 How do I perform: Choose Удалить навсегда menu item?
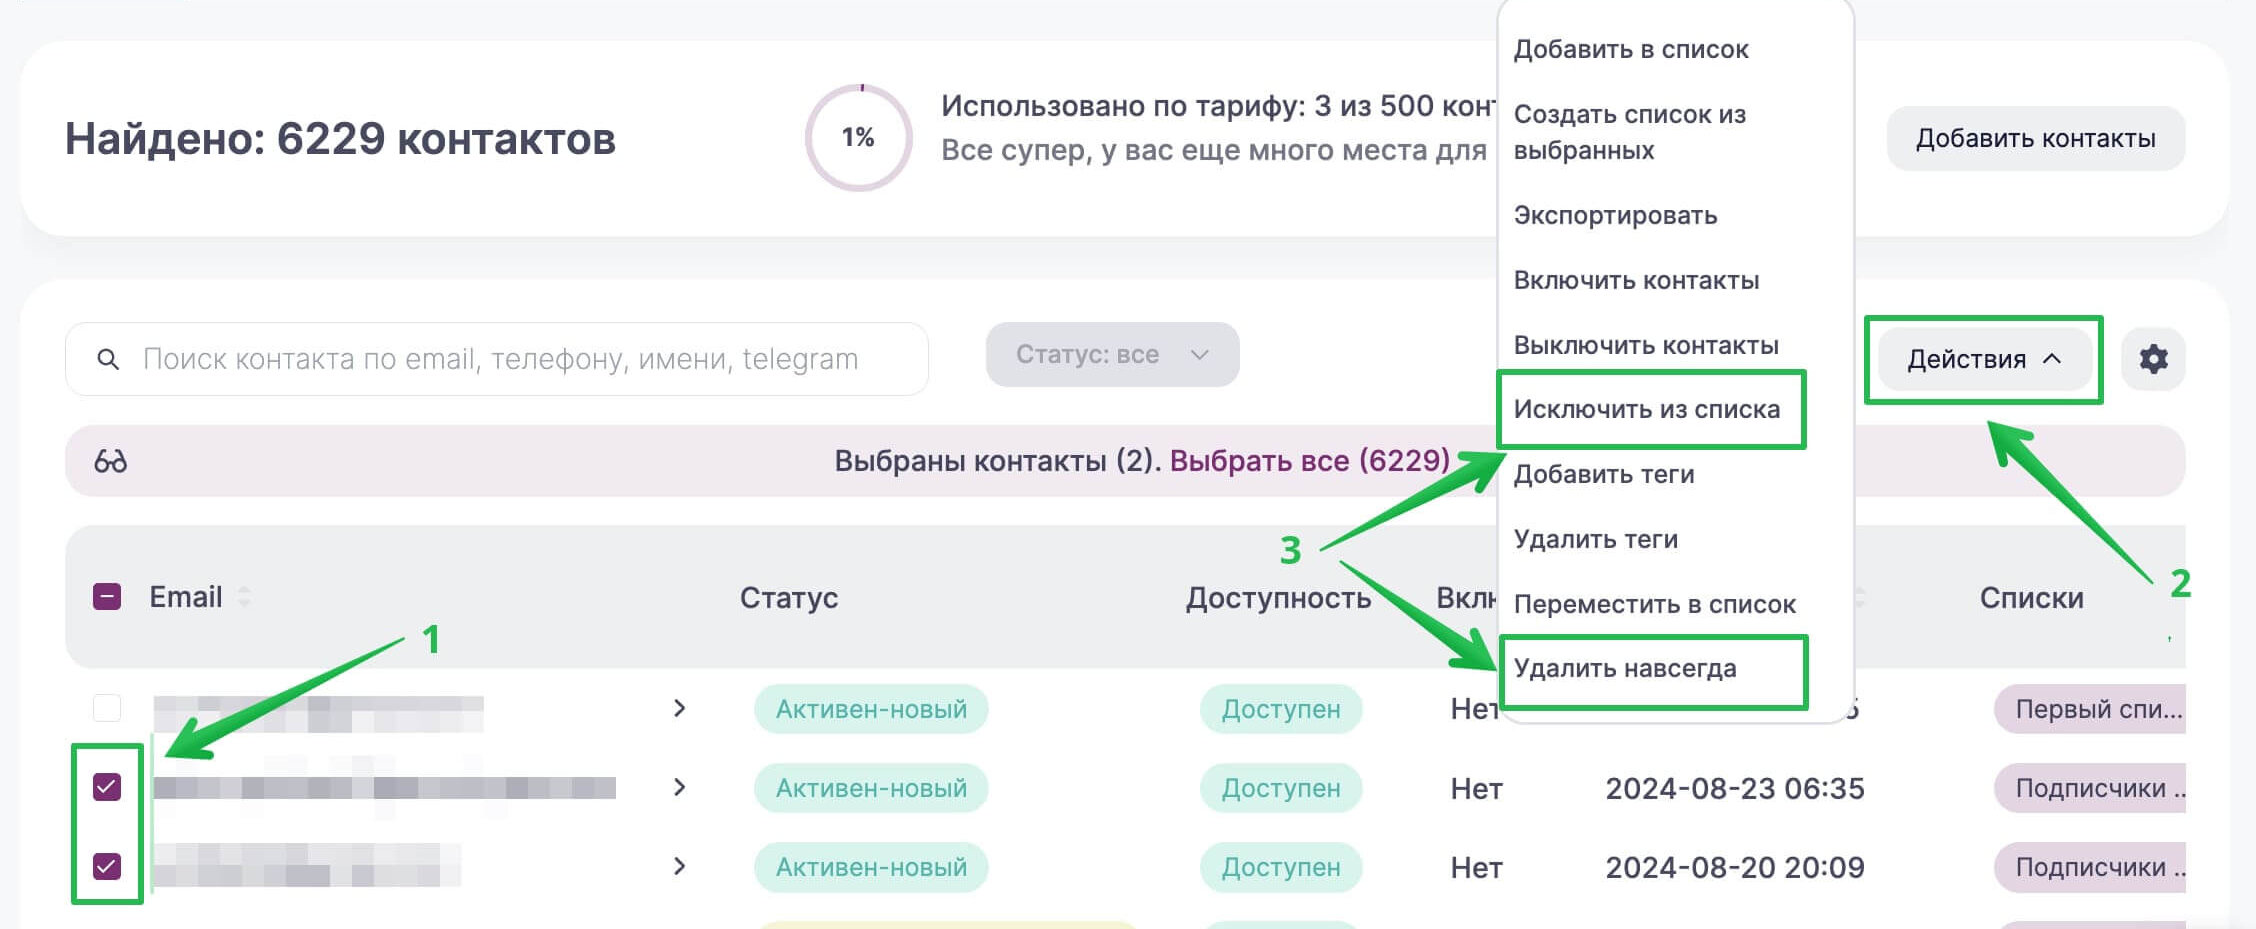pyautogui.click(x=1625, y=668)
